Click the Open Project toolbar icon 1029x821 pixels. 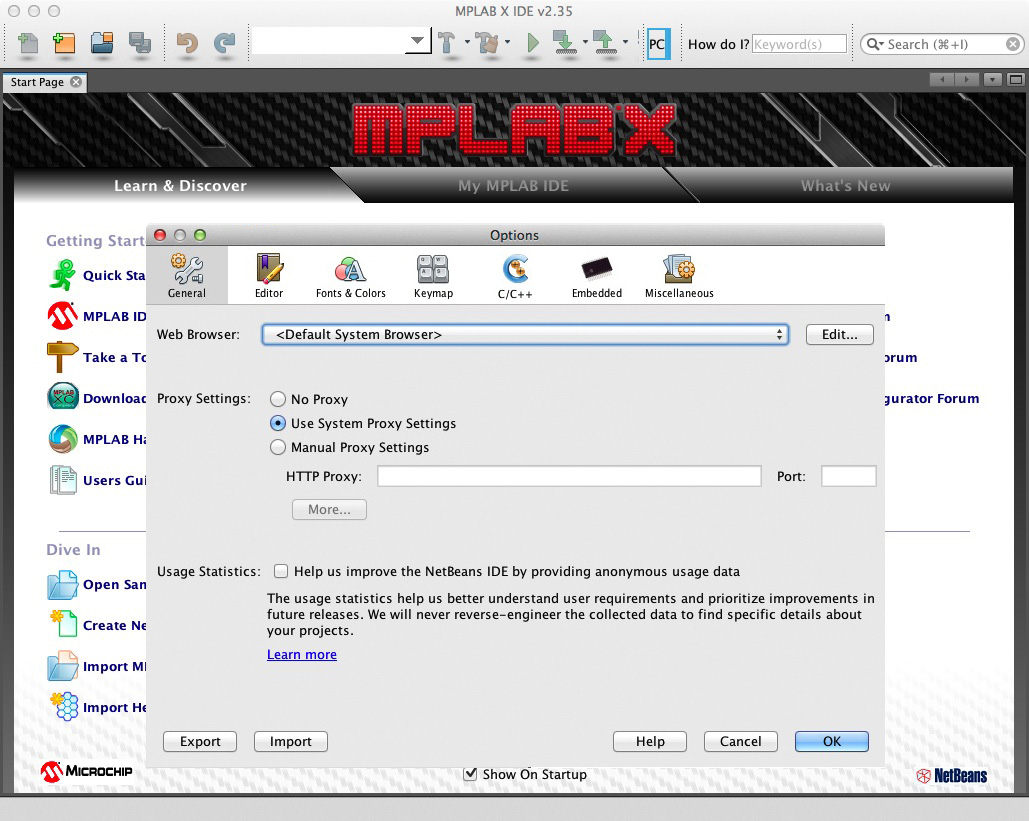tap(102, 43)
